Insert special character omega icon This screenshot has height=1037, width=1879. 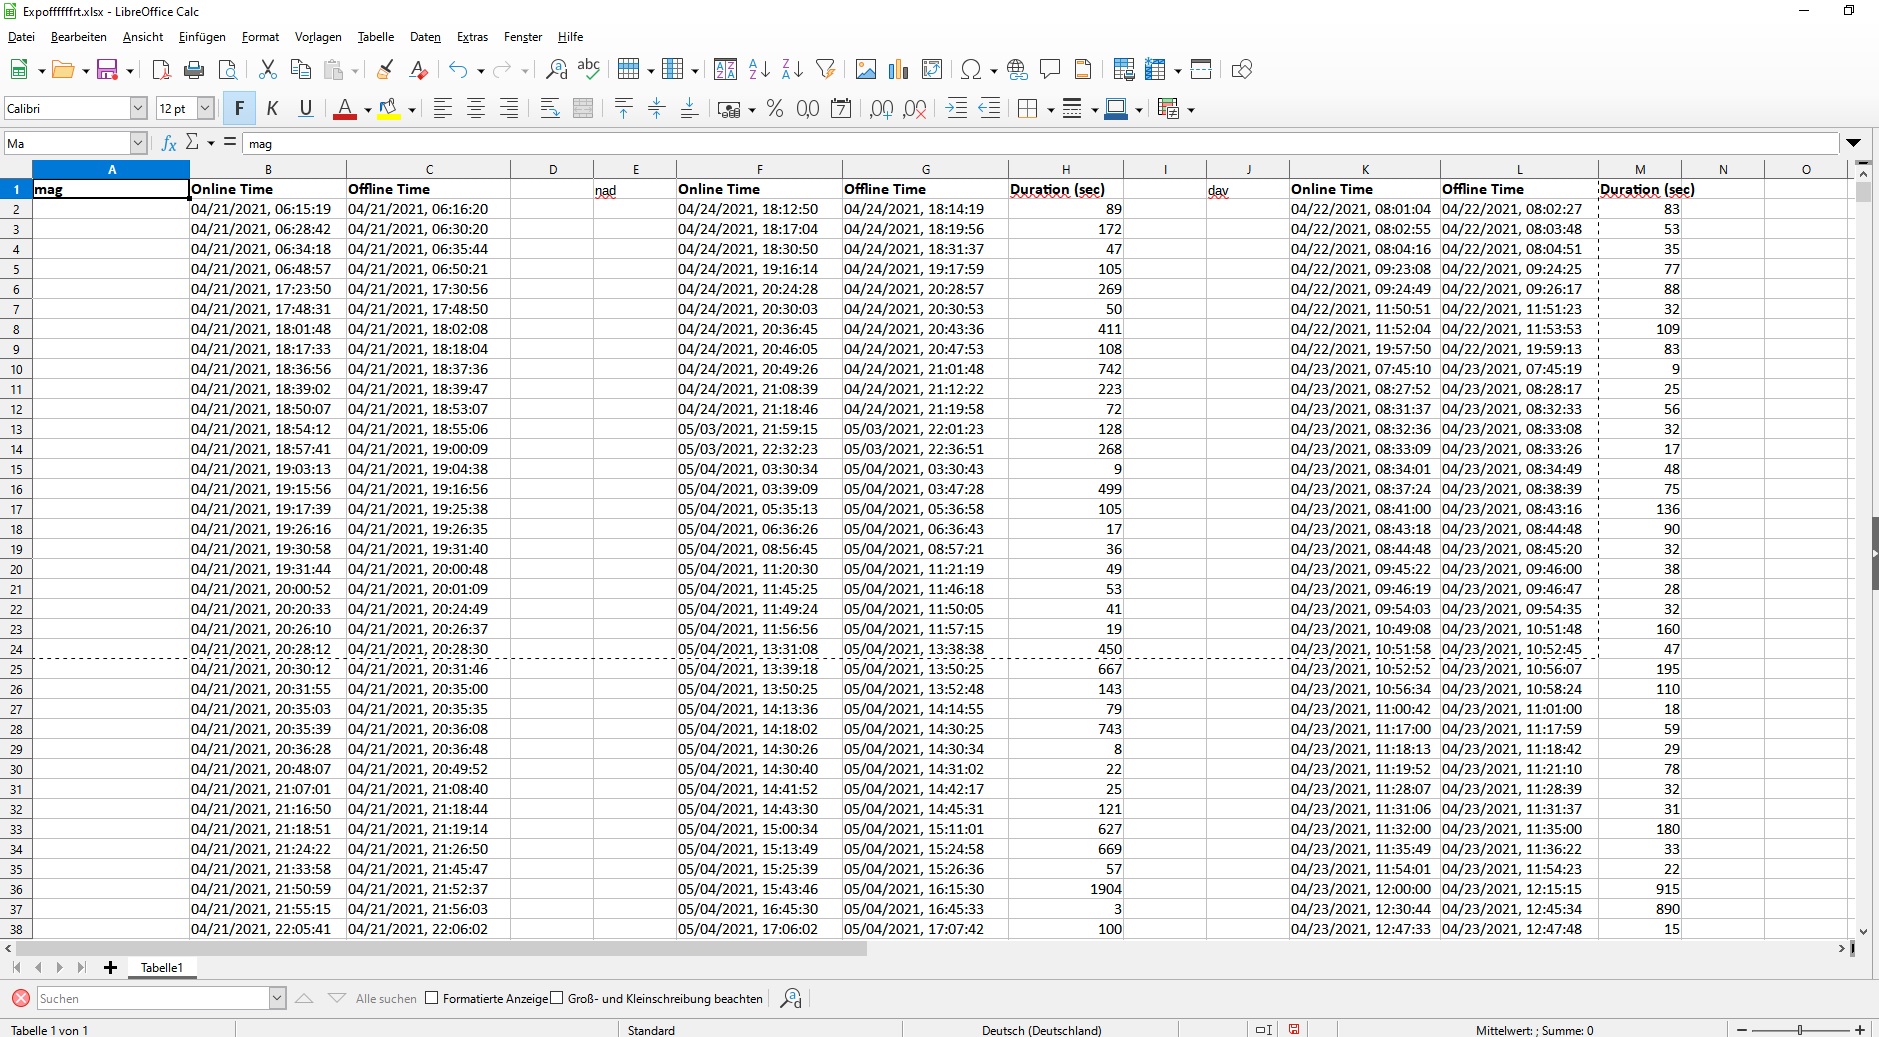pyautogui.click(x=970, y=70)
